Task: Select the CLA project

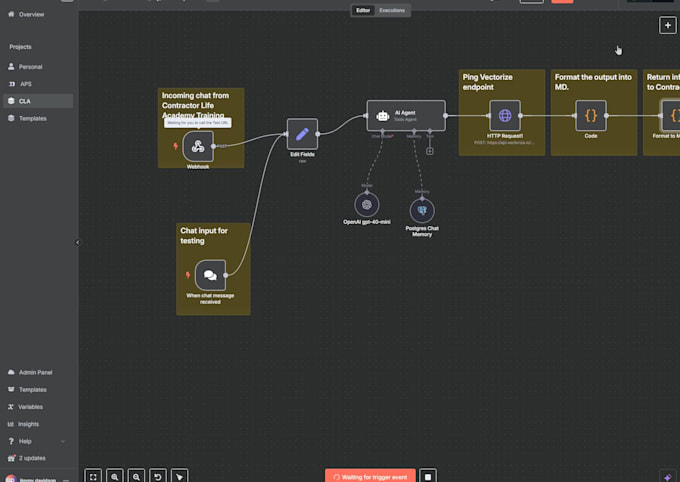Action: [38, 101]
